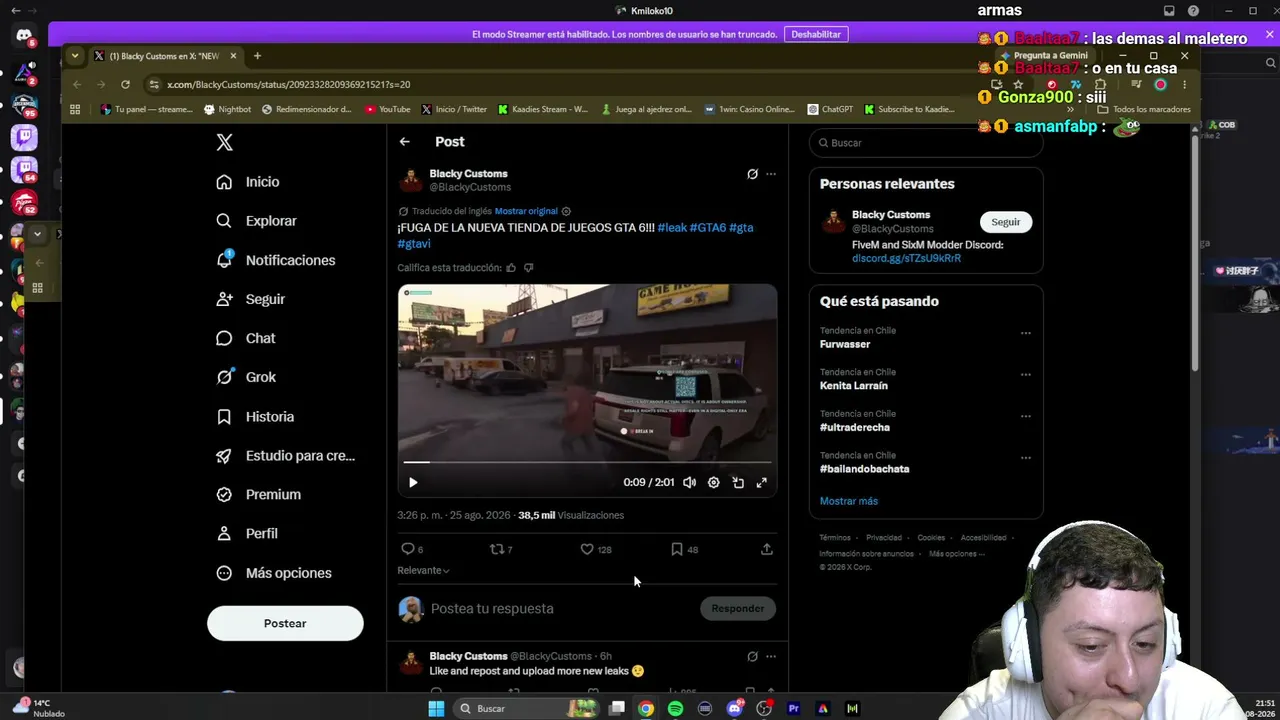Open the main post's more options menu
This screenshot has height=720, width=1280.
[771, 174]
